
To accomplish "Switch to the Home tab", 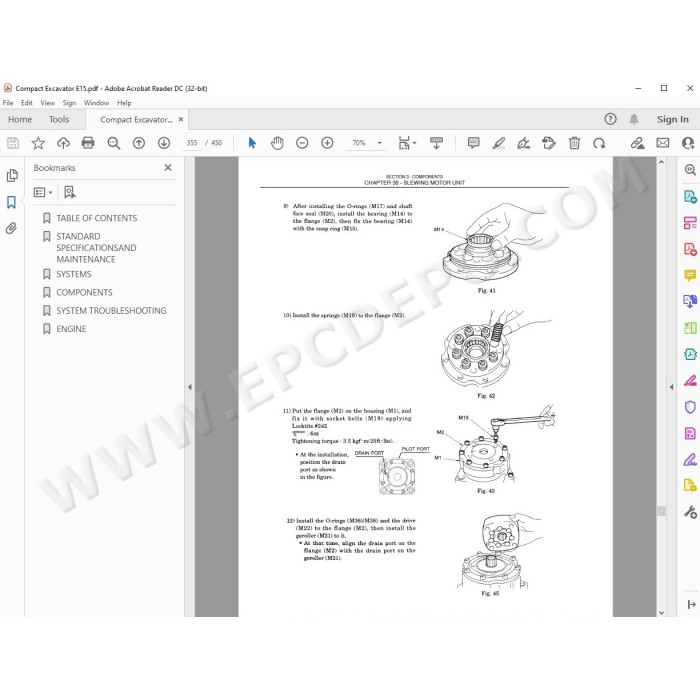I will pos(20,119).
